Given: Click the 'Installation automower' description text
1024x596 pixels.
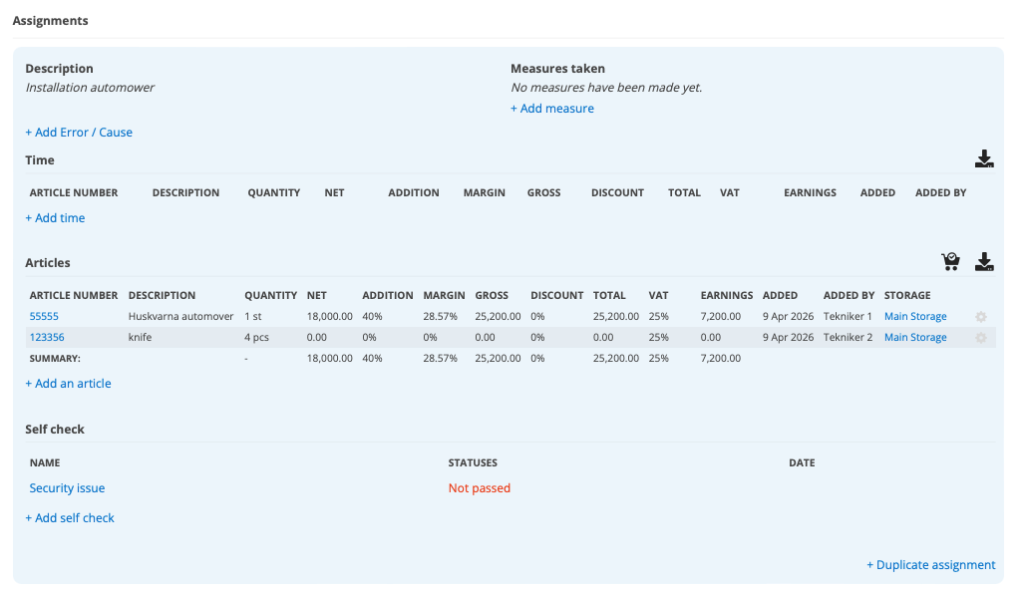Looking at the screenshot, I should point(90,87).
